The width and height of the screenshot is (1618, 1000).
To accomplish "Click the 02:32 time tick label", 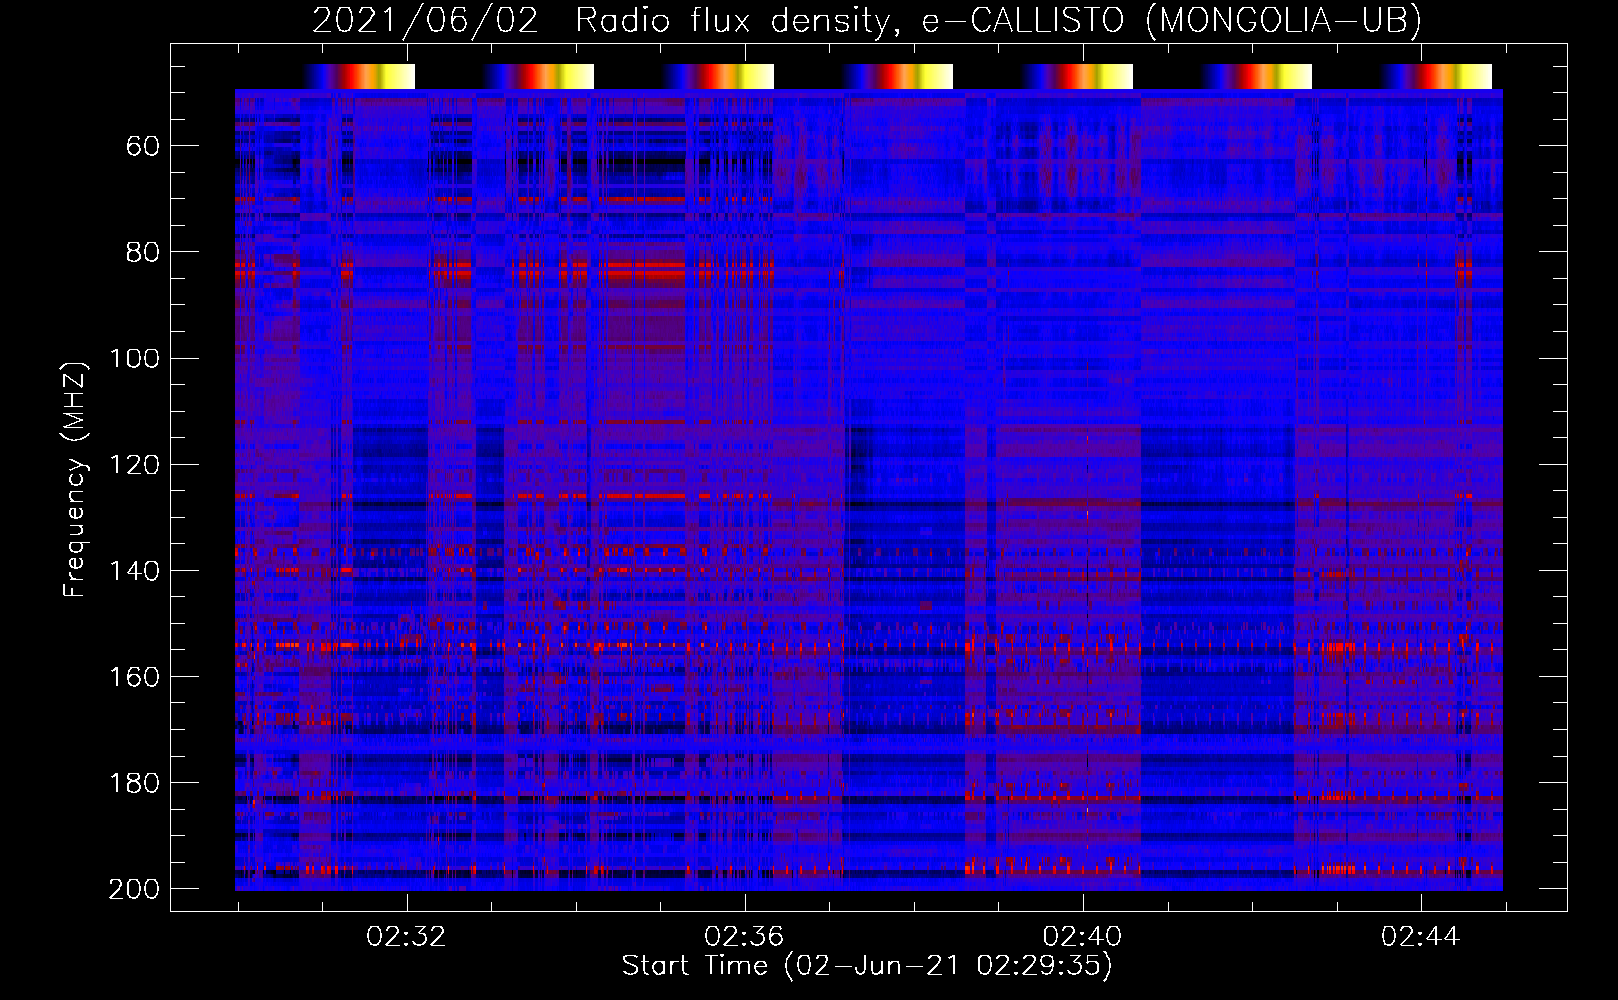I will click(406, 937).
